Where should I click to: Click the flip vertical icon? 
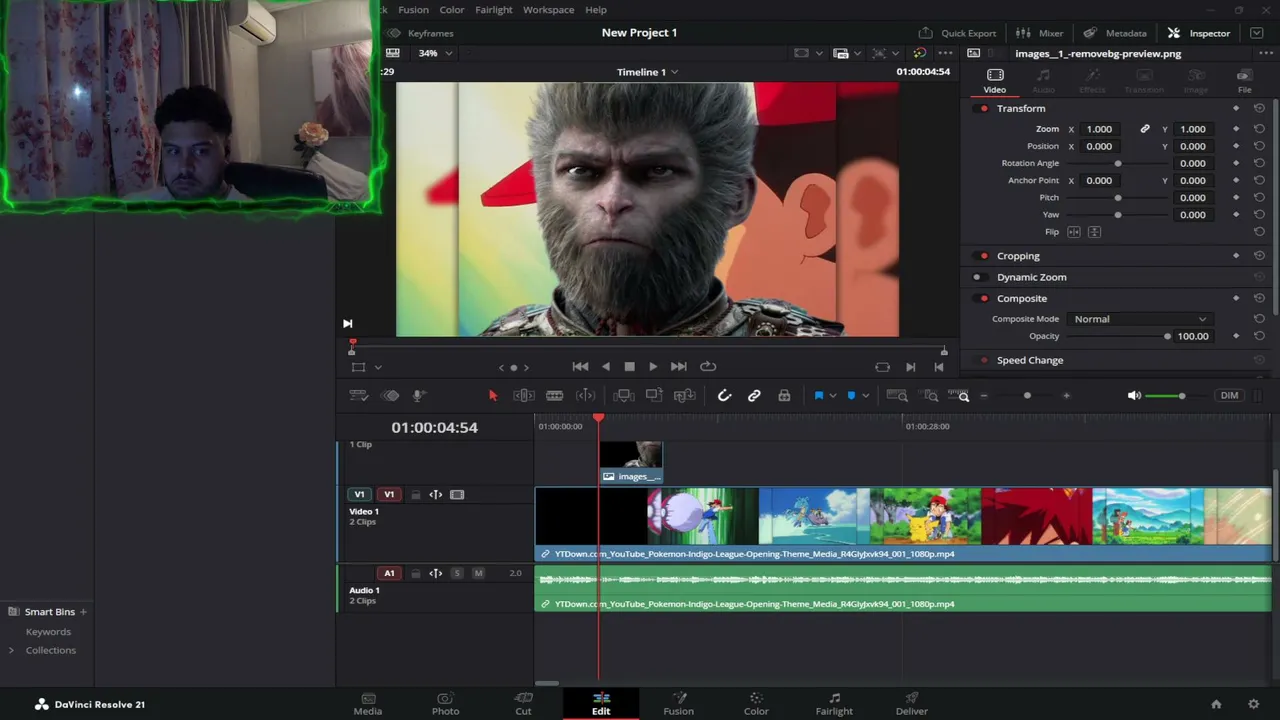tap(1094, 232)
